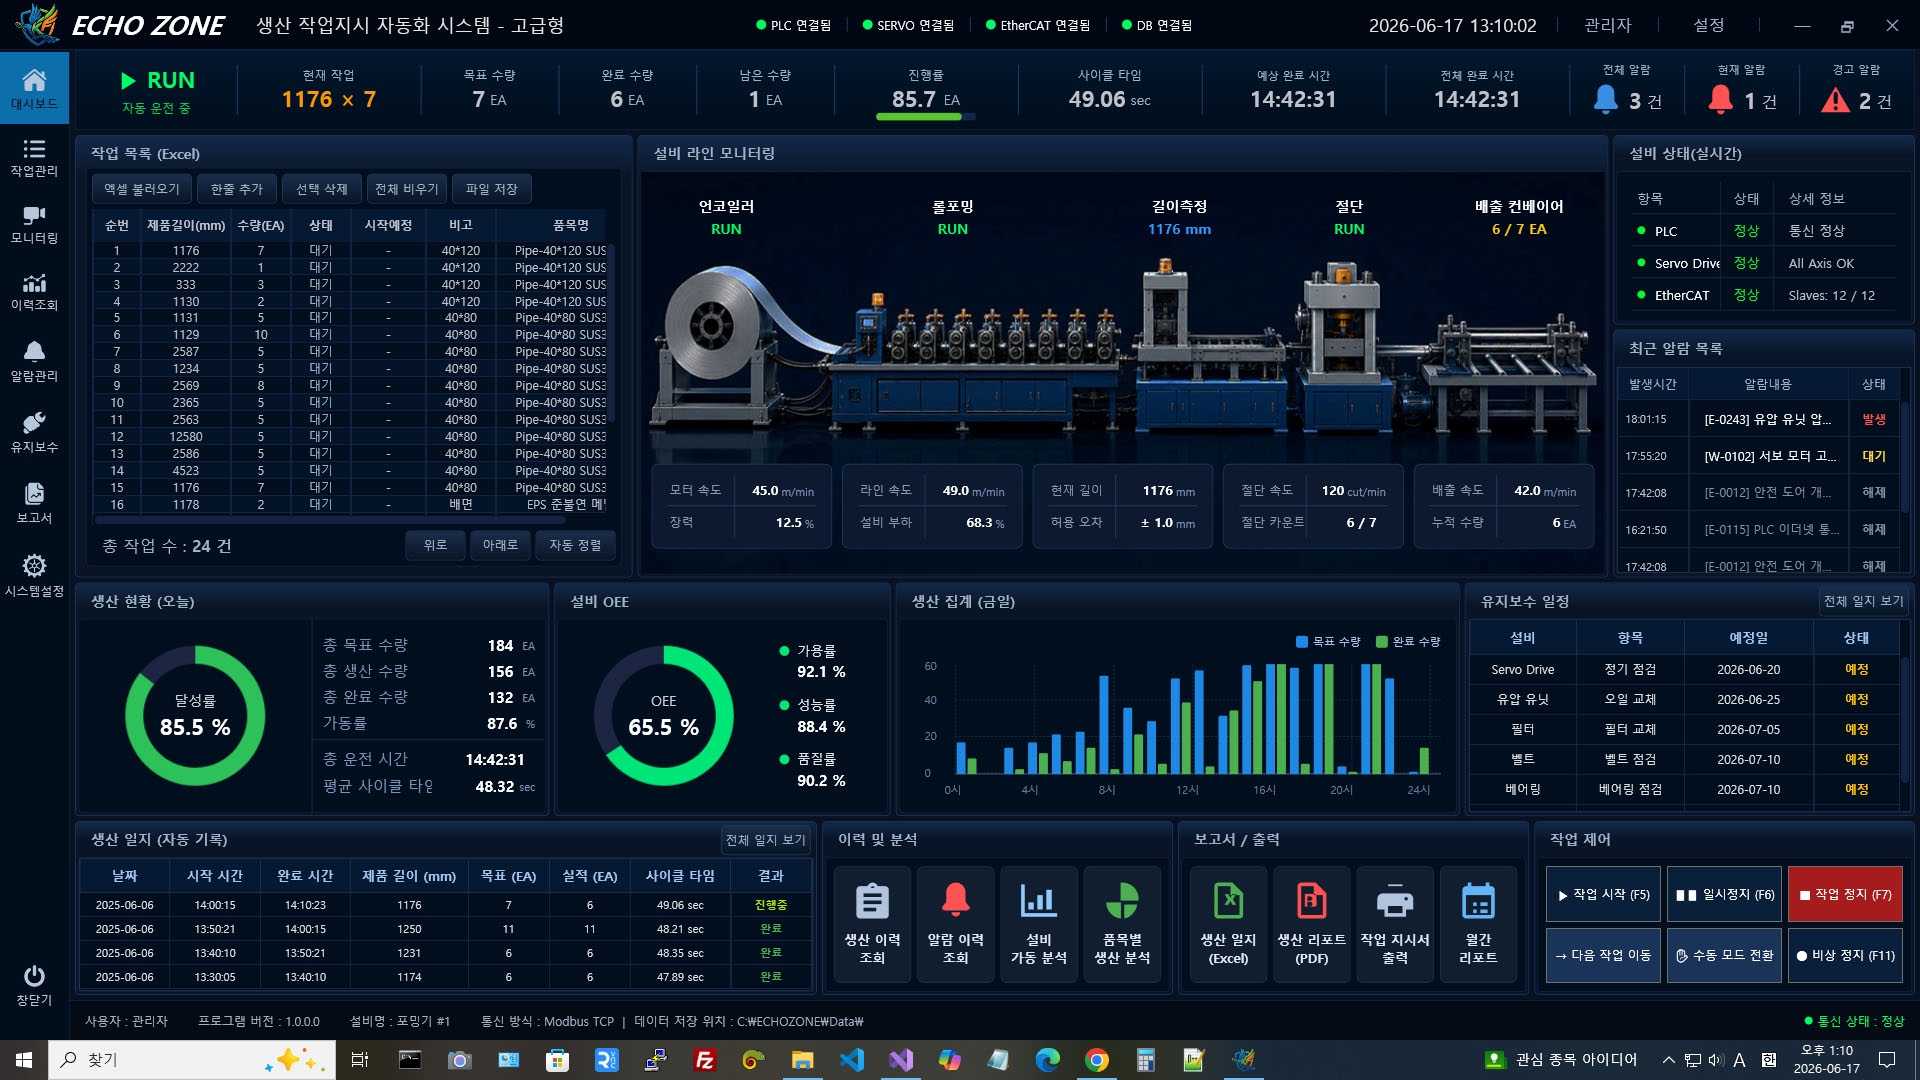Click 생산 리포트 (PDF) icon

pos(1311,924)
